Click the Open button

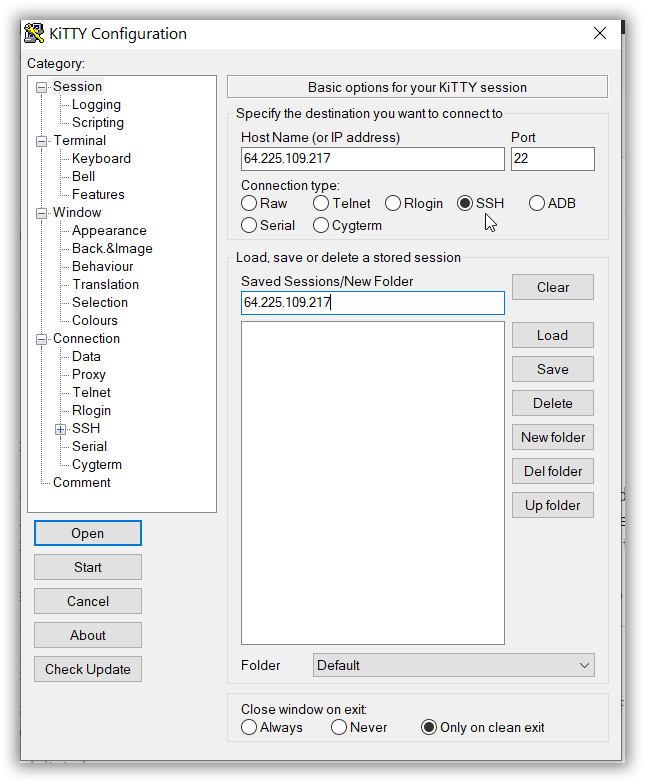[88, 533]
